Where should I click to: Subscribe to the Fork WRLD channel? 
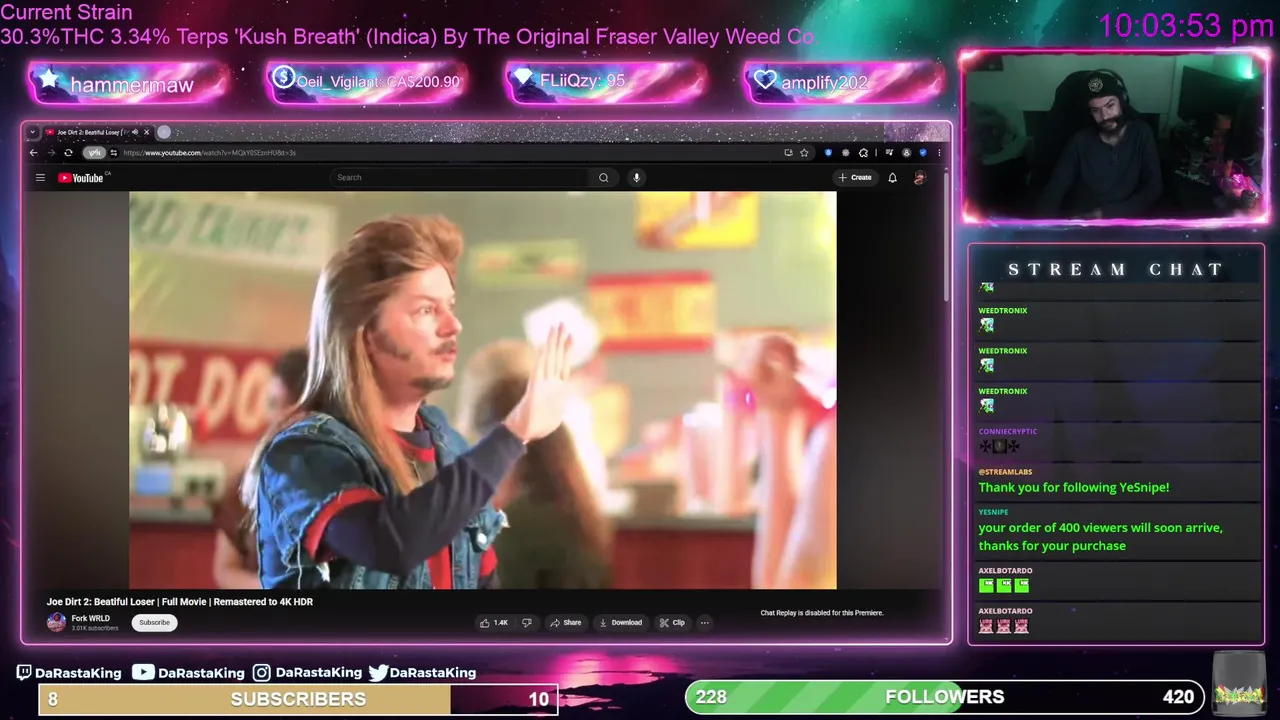[x=154, y=623]
